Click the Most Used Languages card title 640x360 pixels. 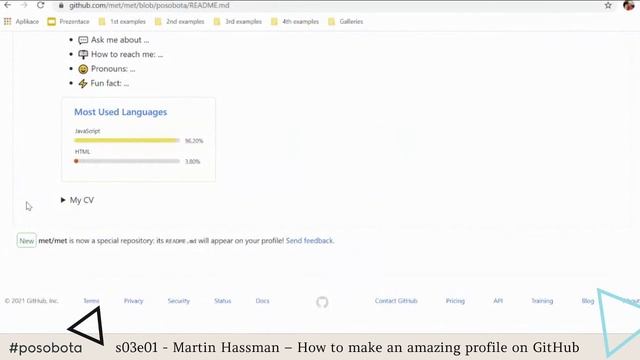(120, 112)
